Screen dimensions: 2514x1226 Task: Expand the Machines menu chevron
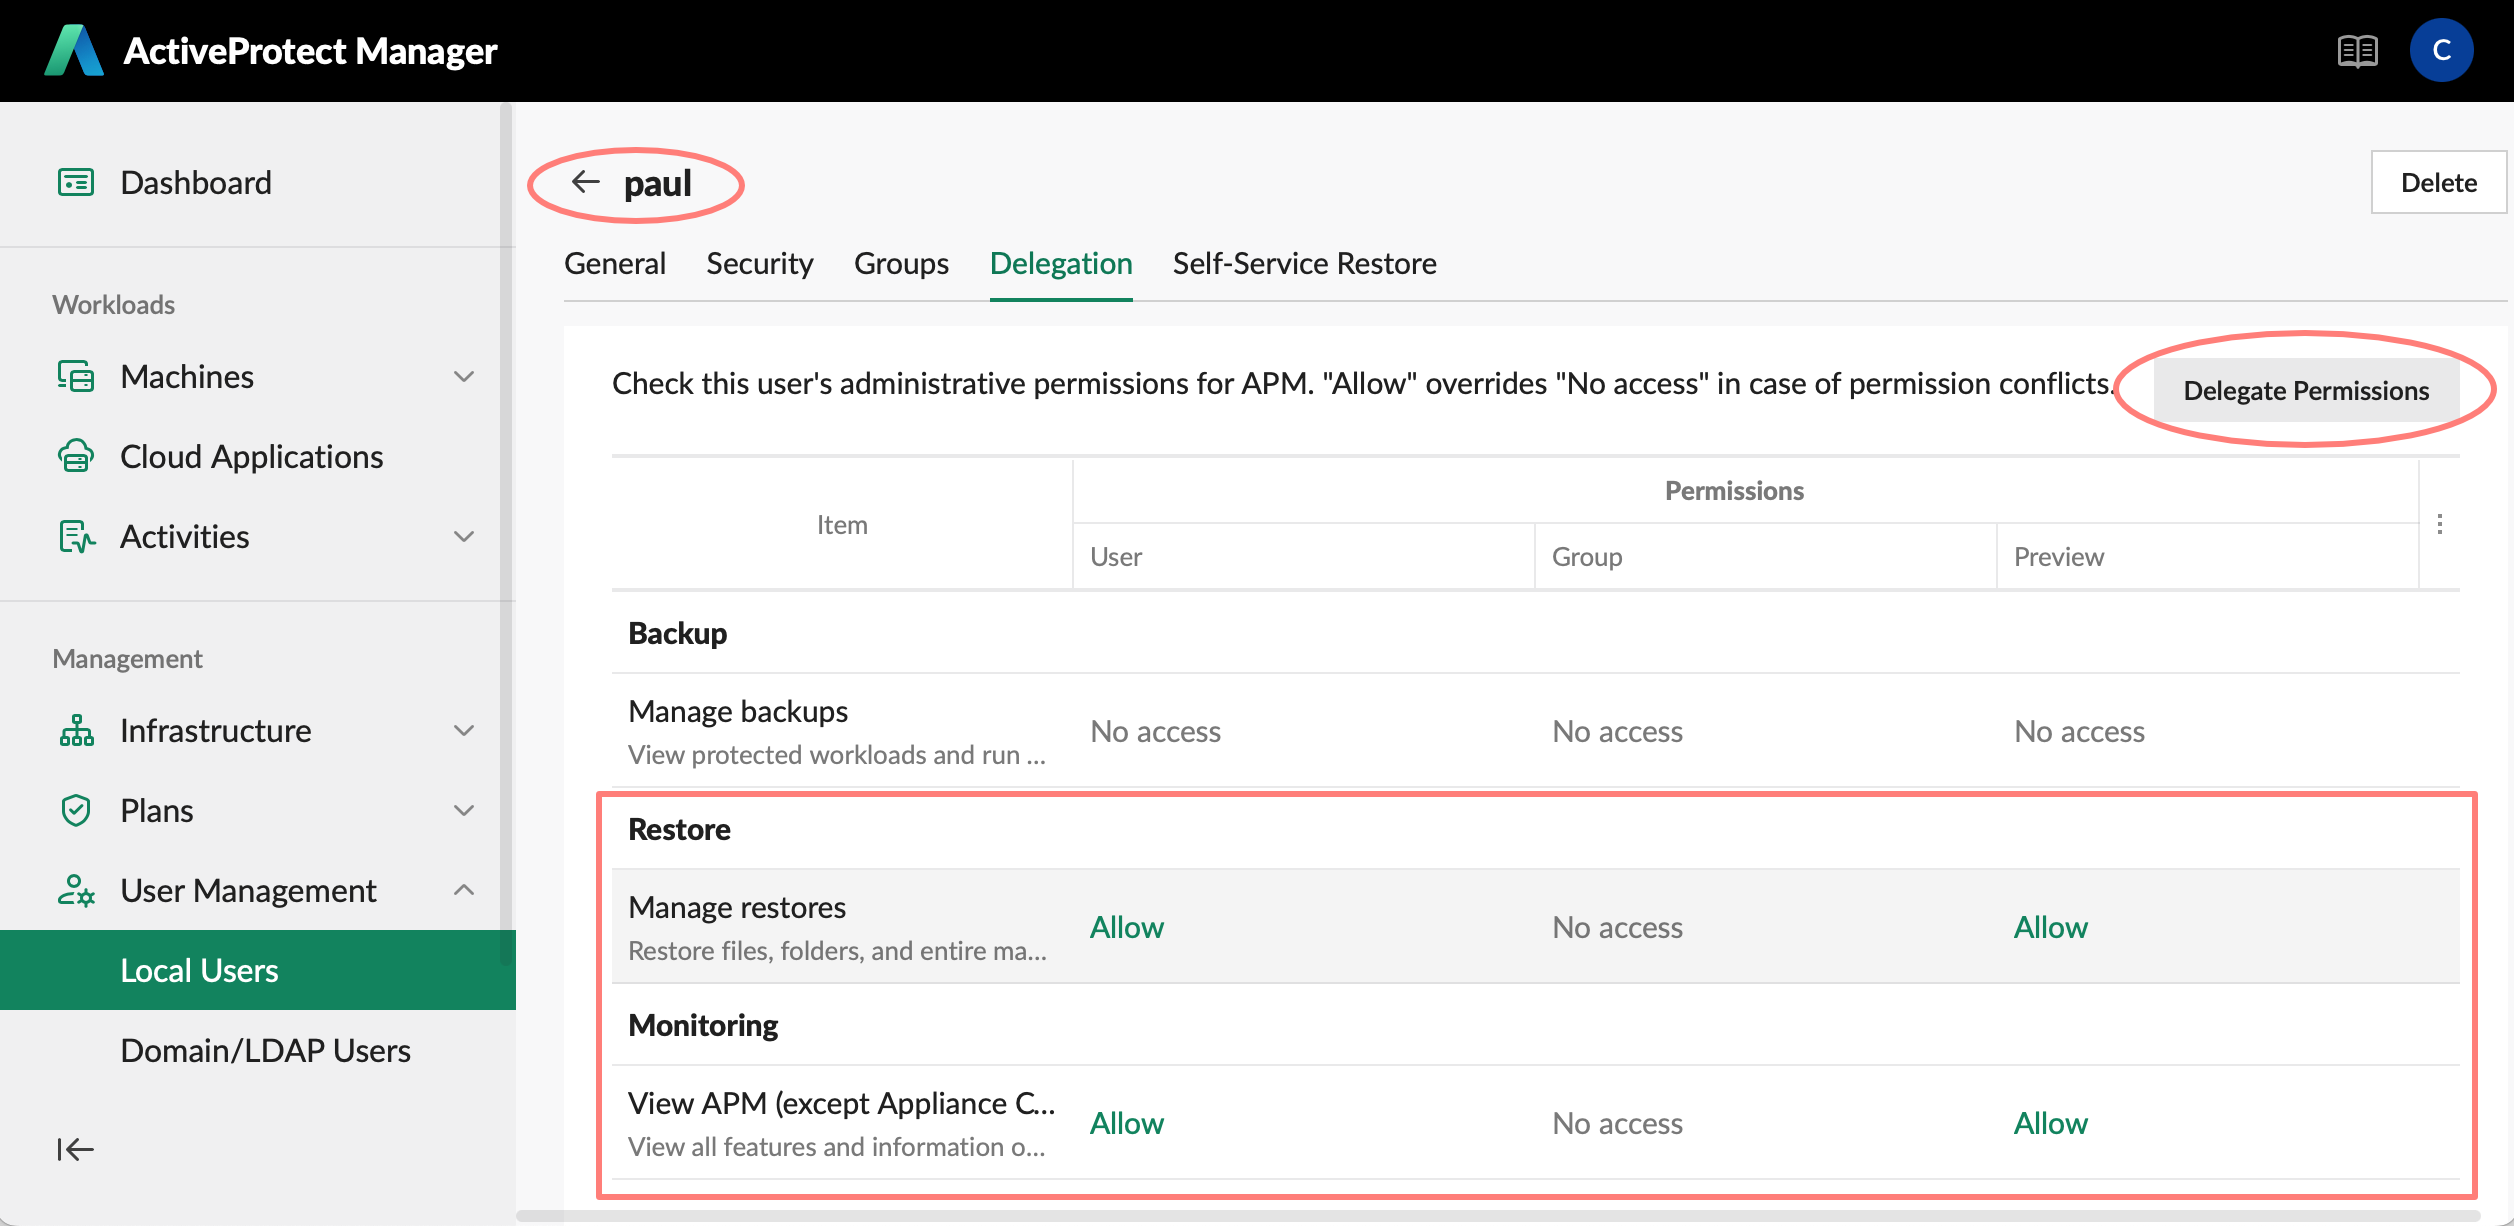tap(464, 376)
